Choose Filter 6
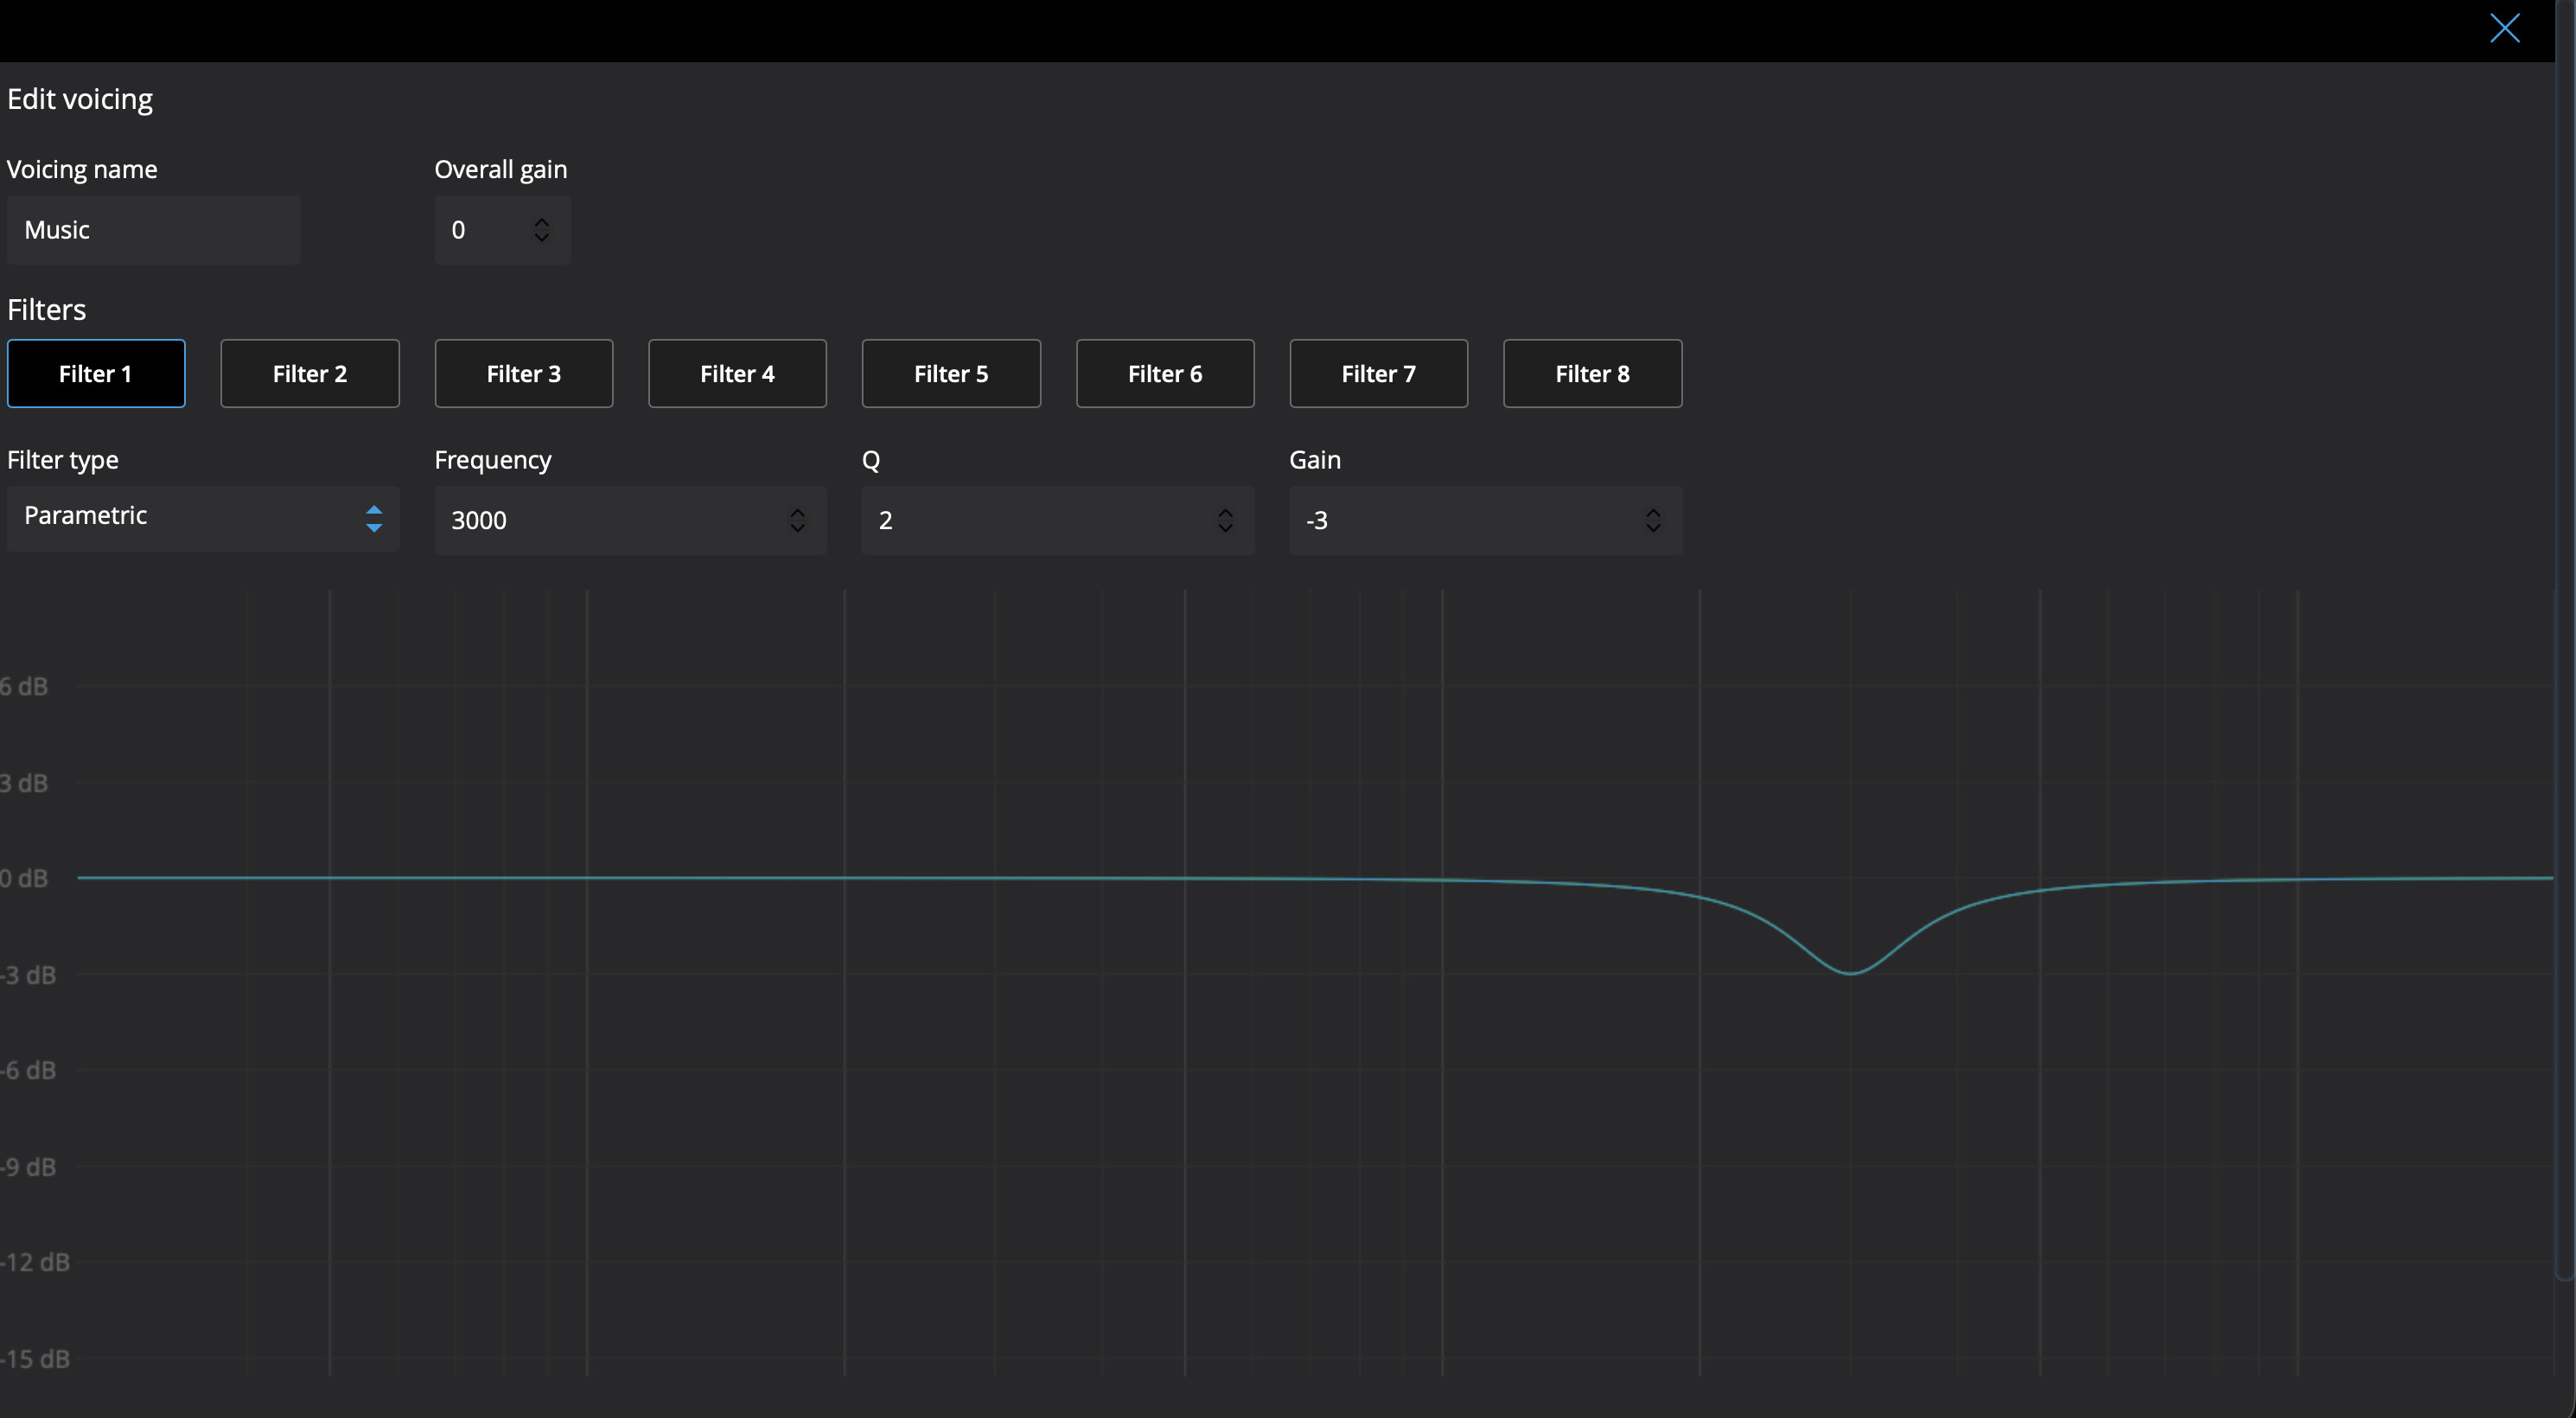 1165,374
